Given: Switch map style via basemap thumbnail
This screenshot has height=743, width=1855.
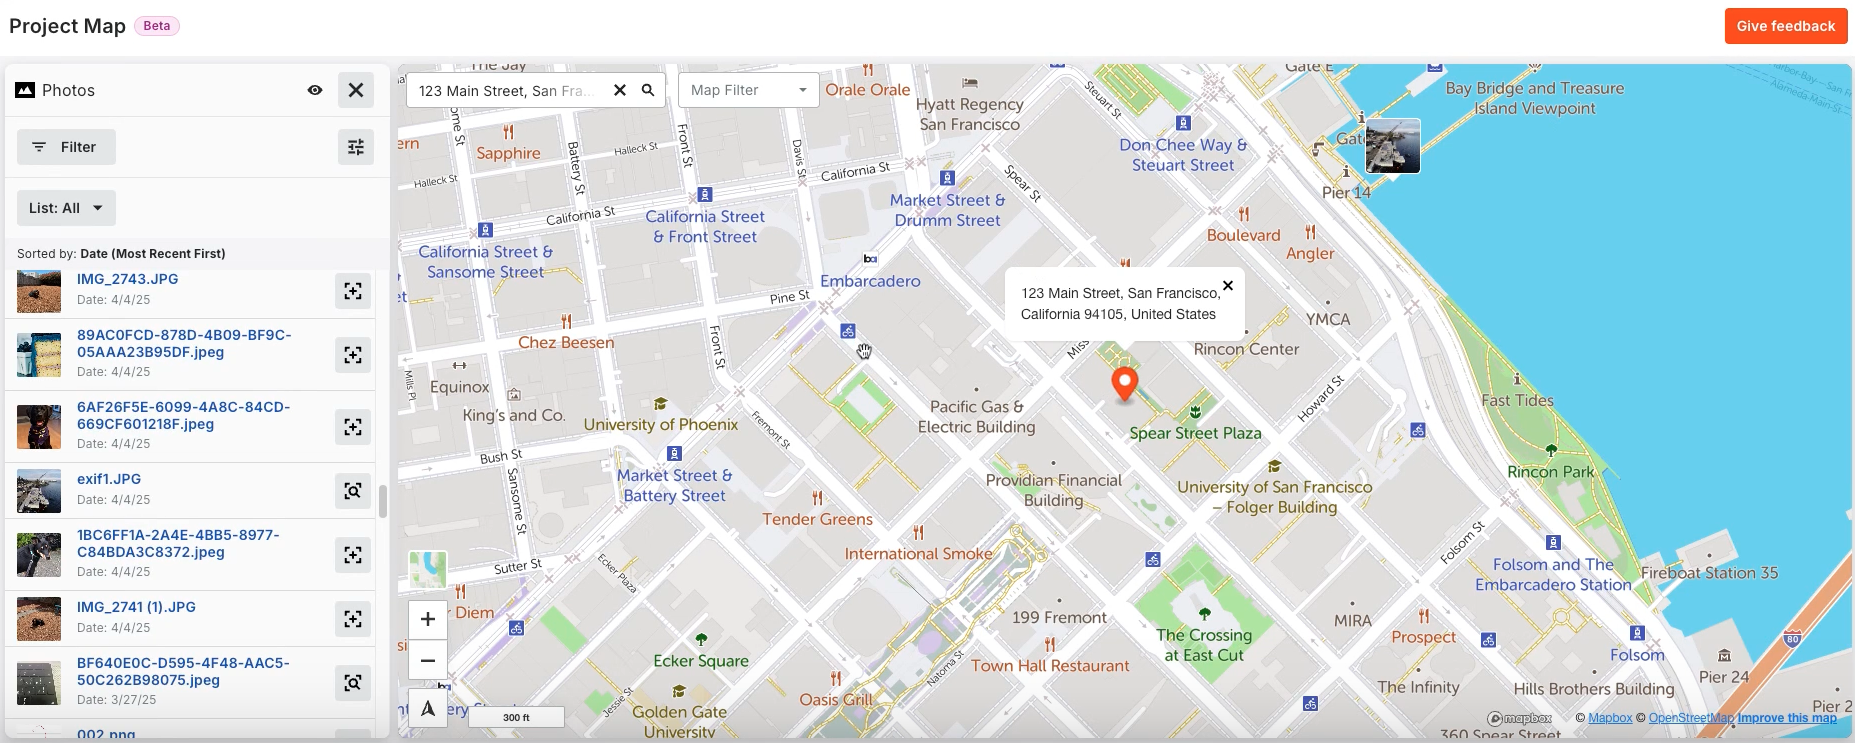Looking at the screenshot, I should click(428, 570).
